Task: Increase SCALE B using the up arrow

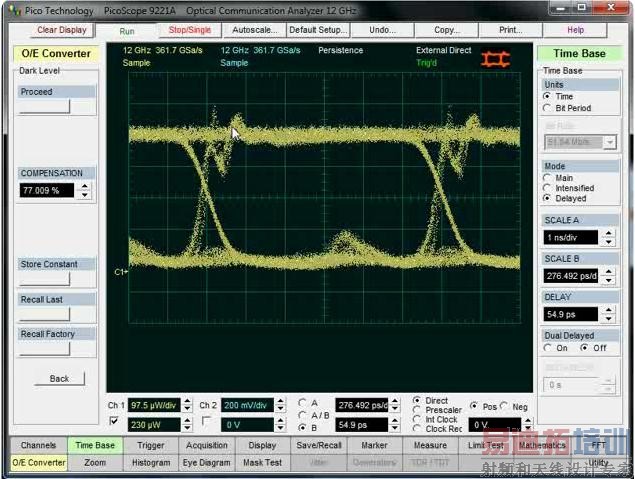Action: (x=607, y=271)
